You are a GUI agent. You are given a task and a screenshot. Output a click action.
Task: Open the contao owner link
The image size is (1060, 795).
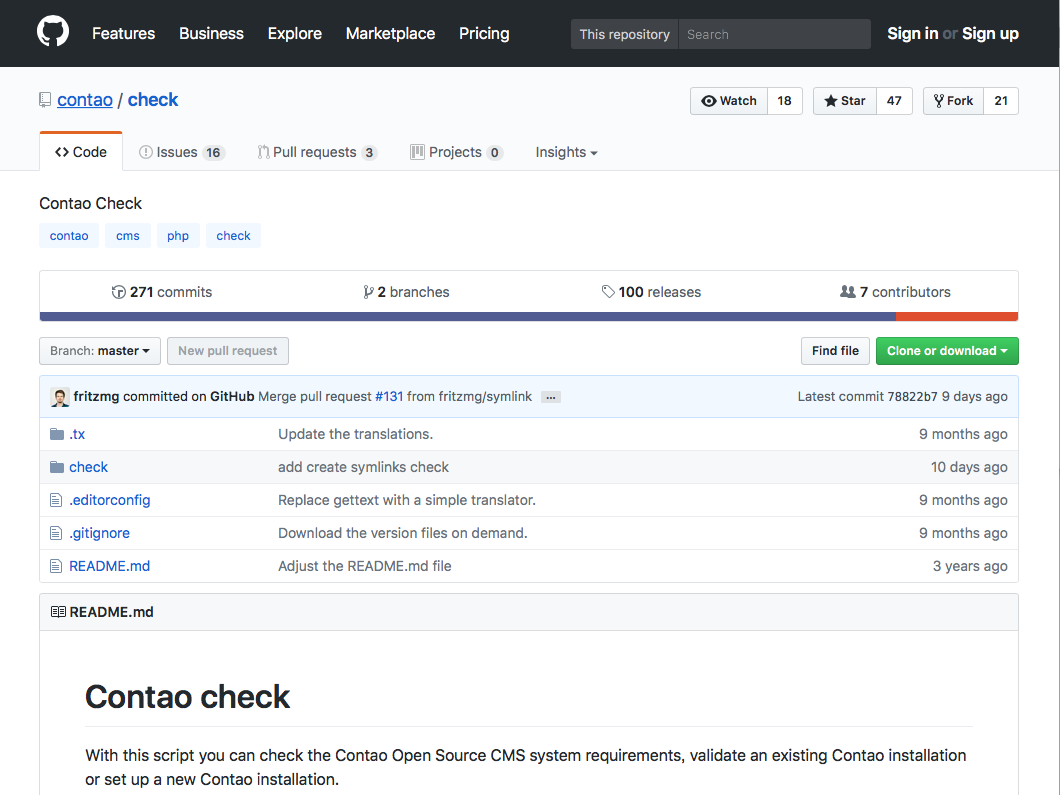point(85,100)
